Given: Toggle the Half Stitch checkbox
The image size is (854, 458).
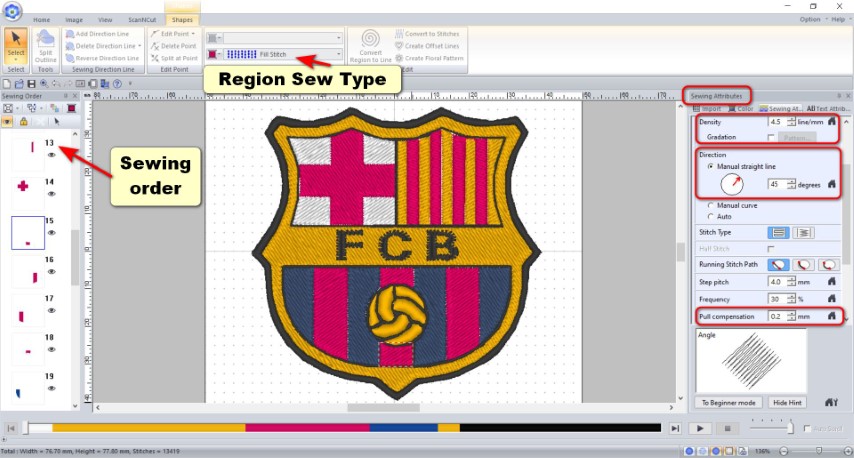Looking at the screenshot, I should tap(771, 249).
